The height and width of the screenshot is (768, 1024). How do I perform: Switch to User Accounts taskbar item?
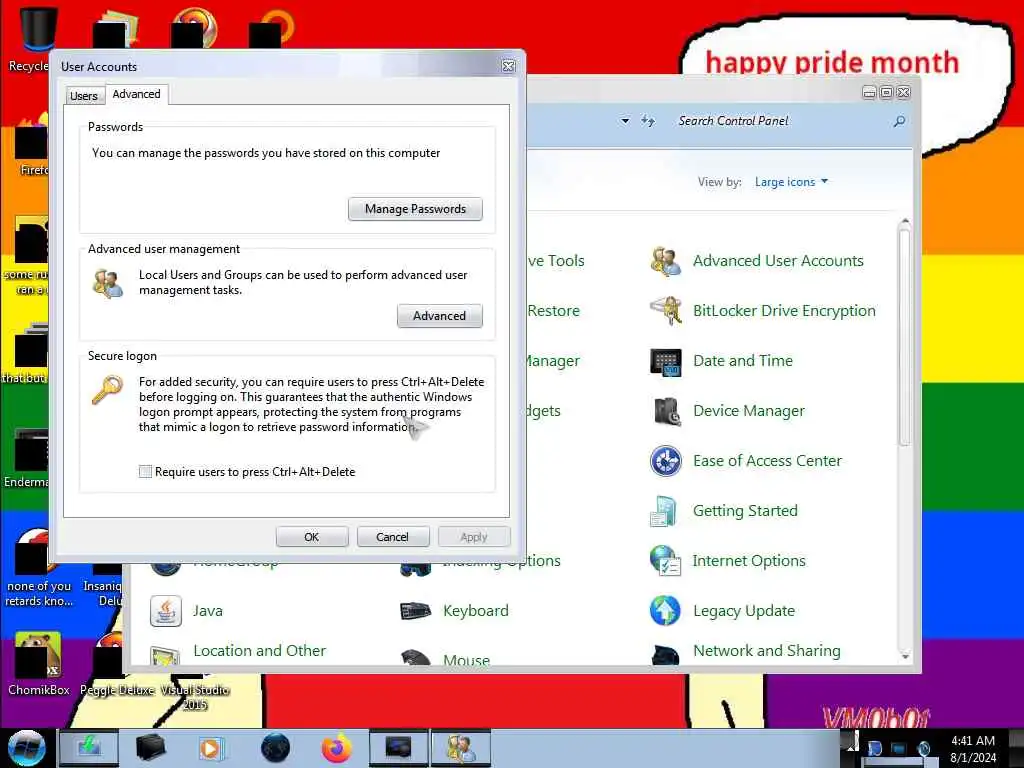pyautogui.click(x=460, y=748)
